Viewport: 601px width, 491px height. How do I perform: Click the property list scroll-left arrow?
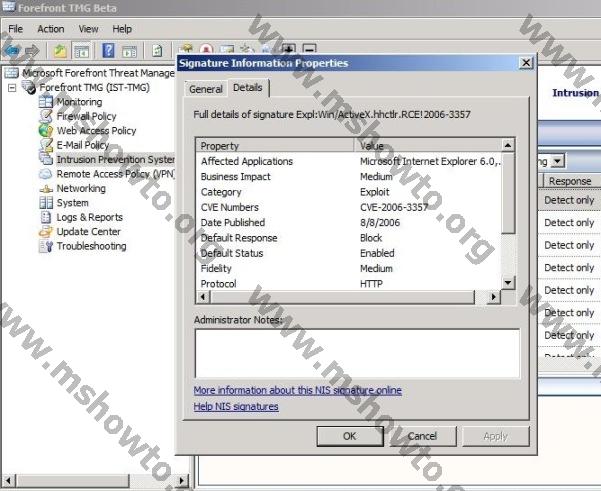coord(203,297)
